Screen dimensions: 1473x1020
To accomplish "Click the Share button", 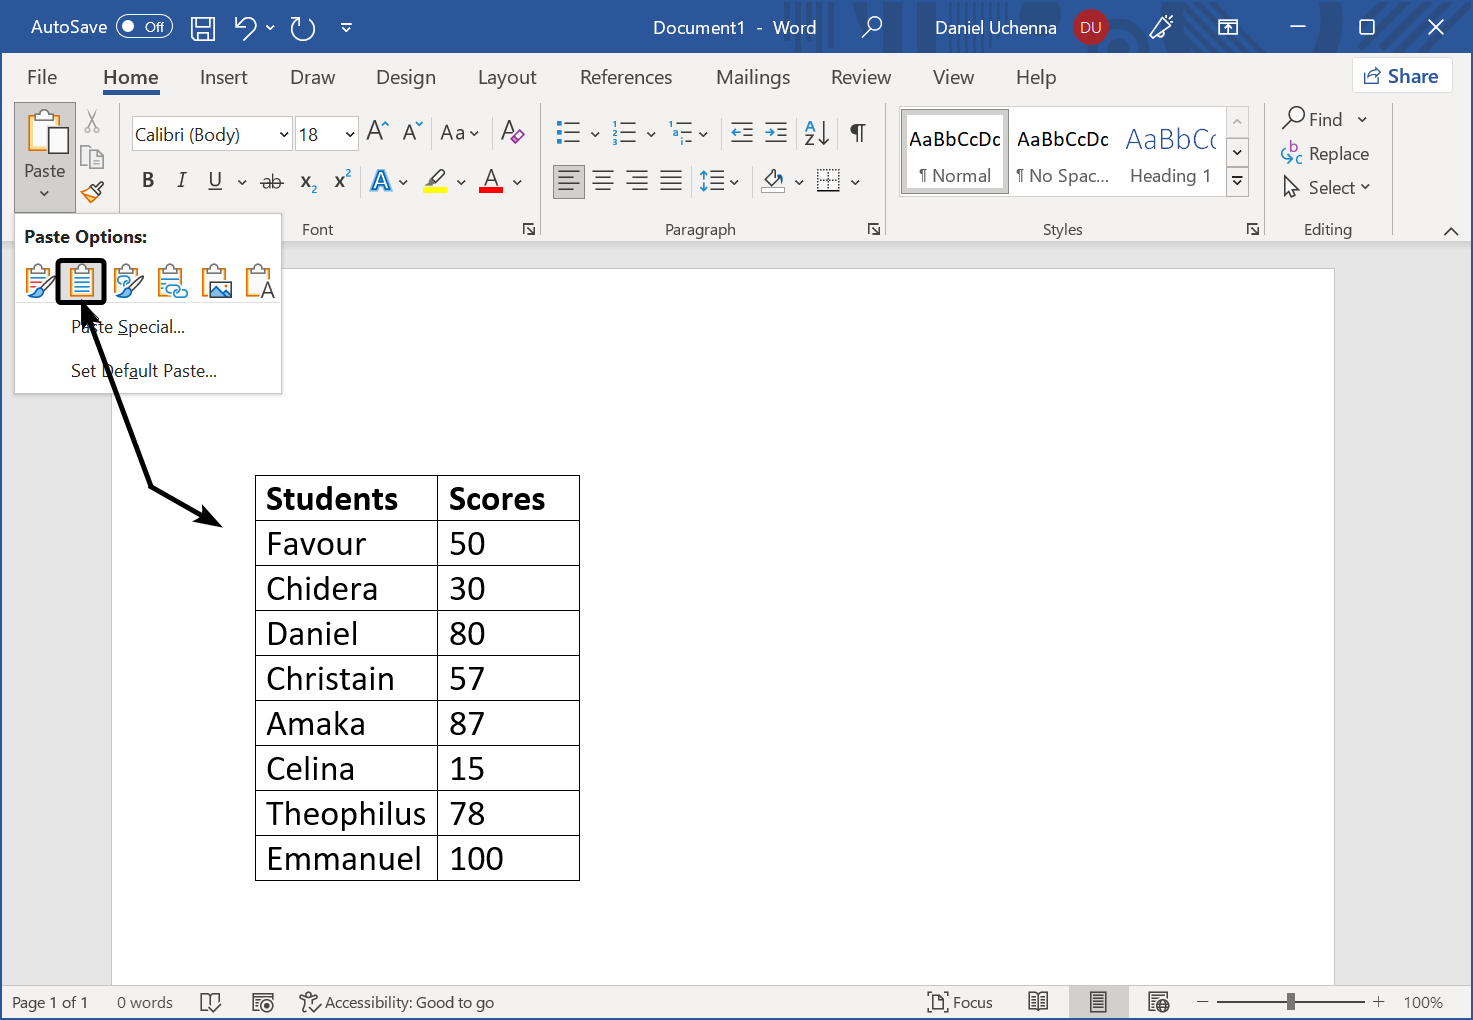I will click(1402, 75).
